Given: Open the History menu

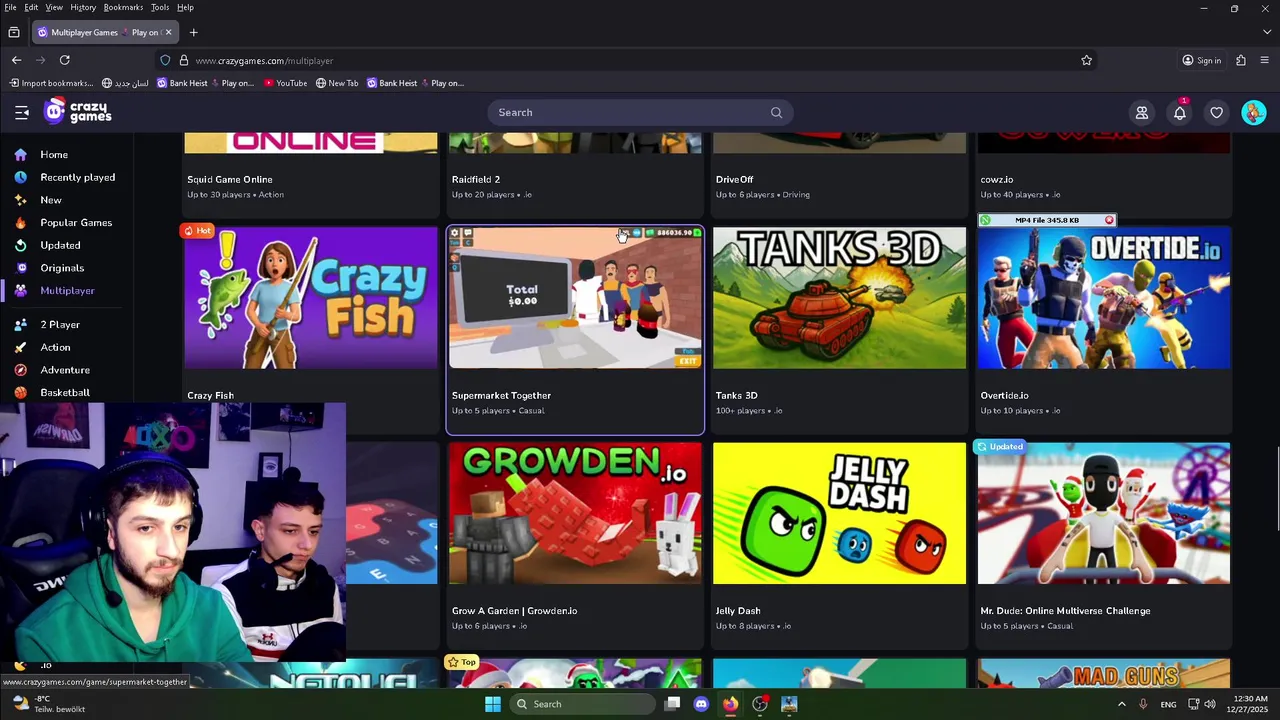Looking at the screenshot, I should [x=83, y=7].
